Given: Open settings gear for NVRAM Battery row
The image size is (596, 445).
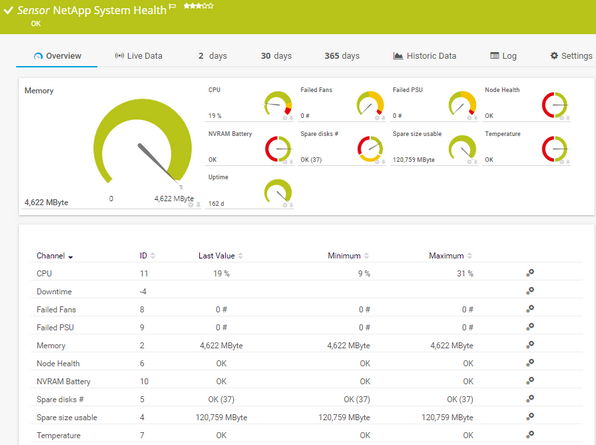Looking at the screenshot, I should click(x=530, y=380).
